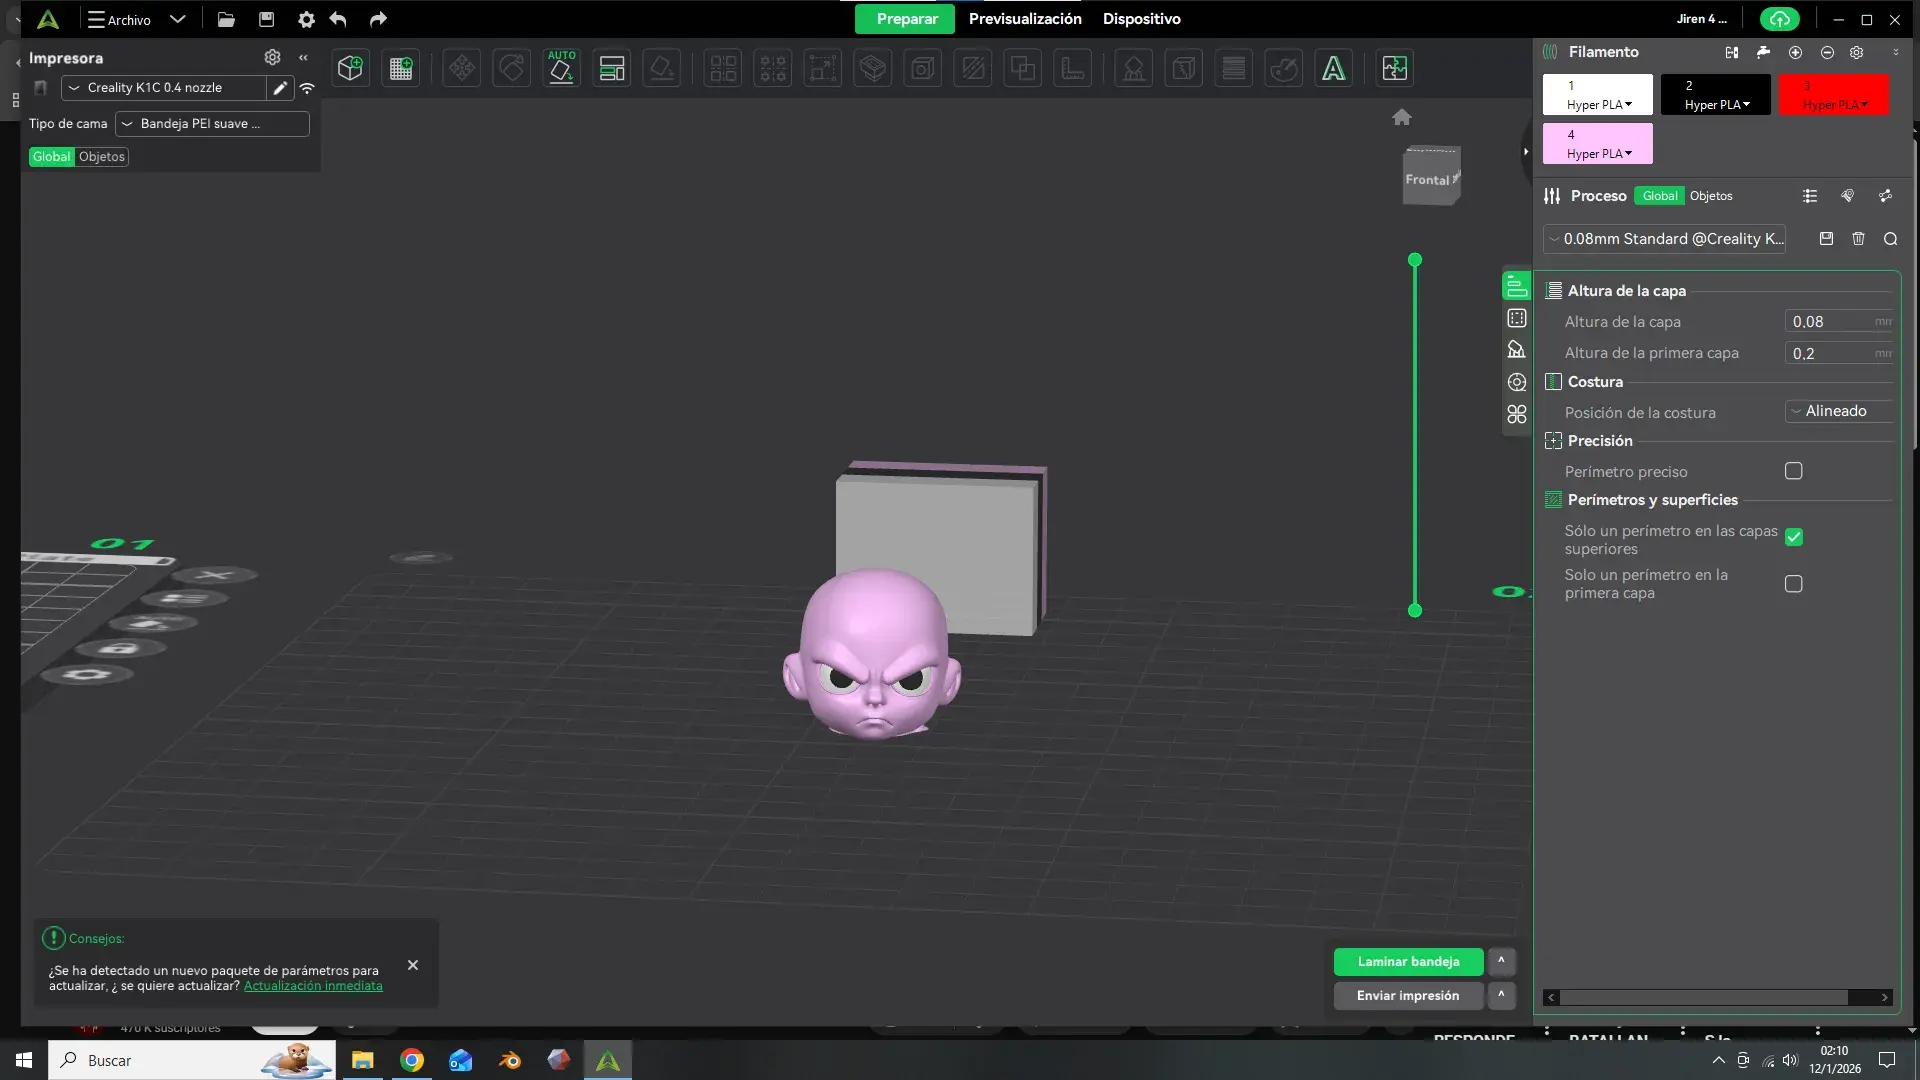Click the Laminar bandeja button
Viewport: 1920px width, 1080px height.
click(x=1408, y=962)
